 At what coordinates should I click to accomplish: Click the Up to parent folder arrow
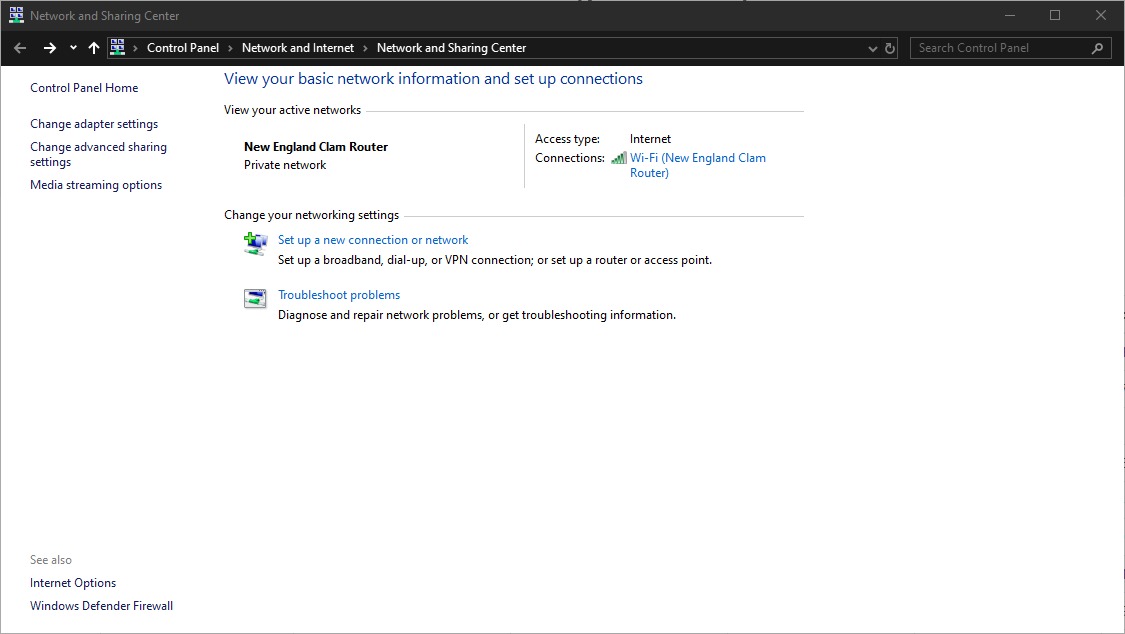point(94,48)
